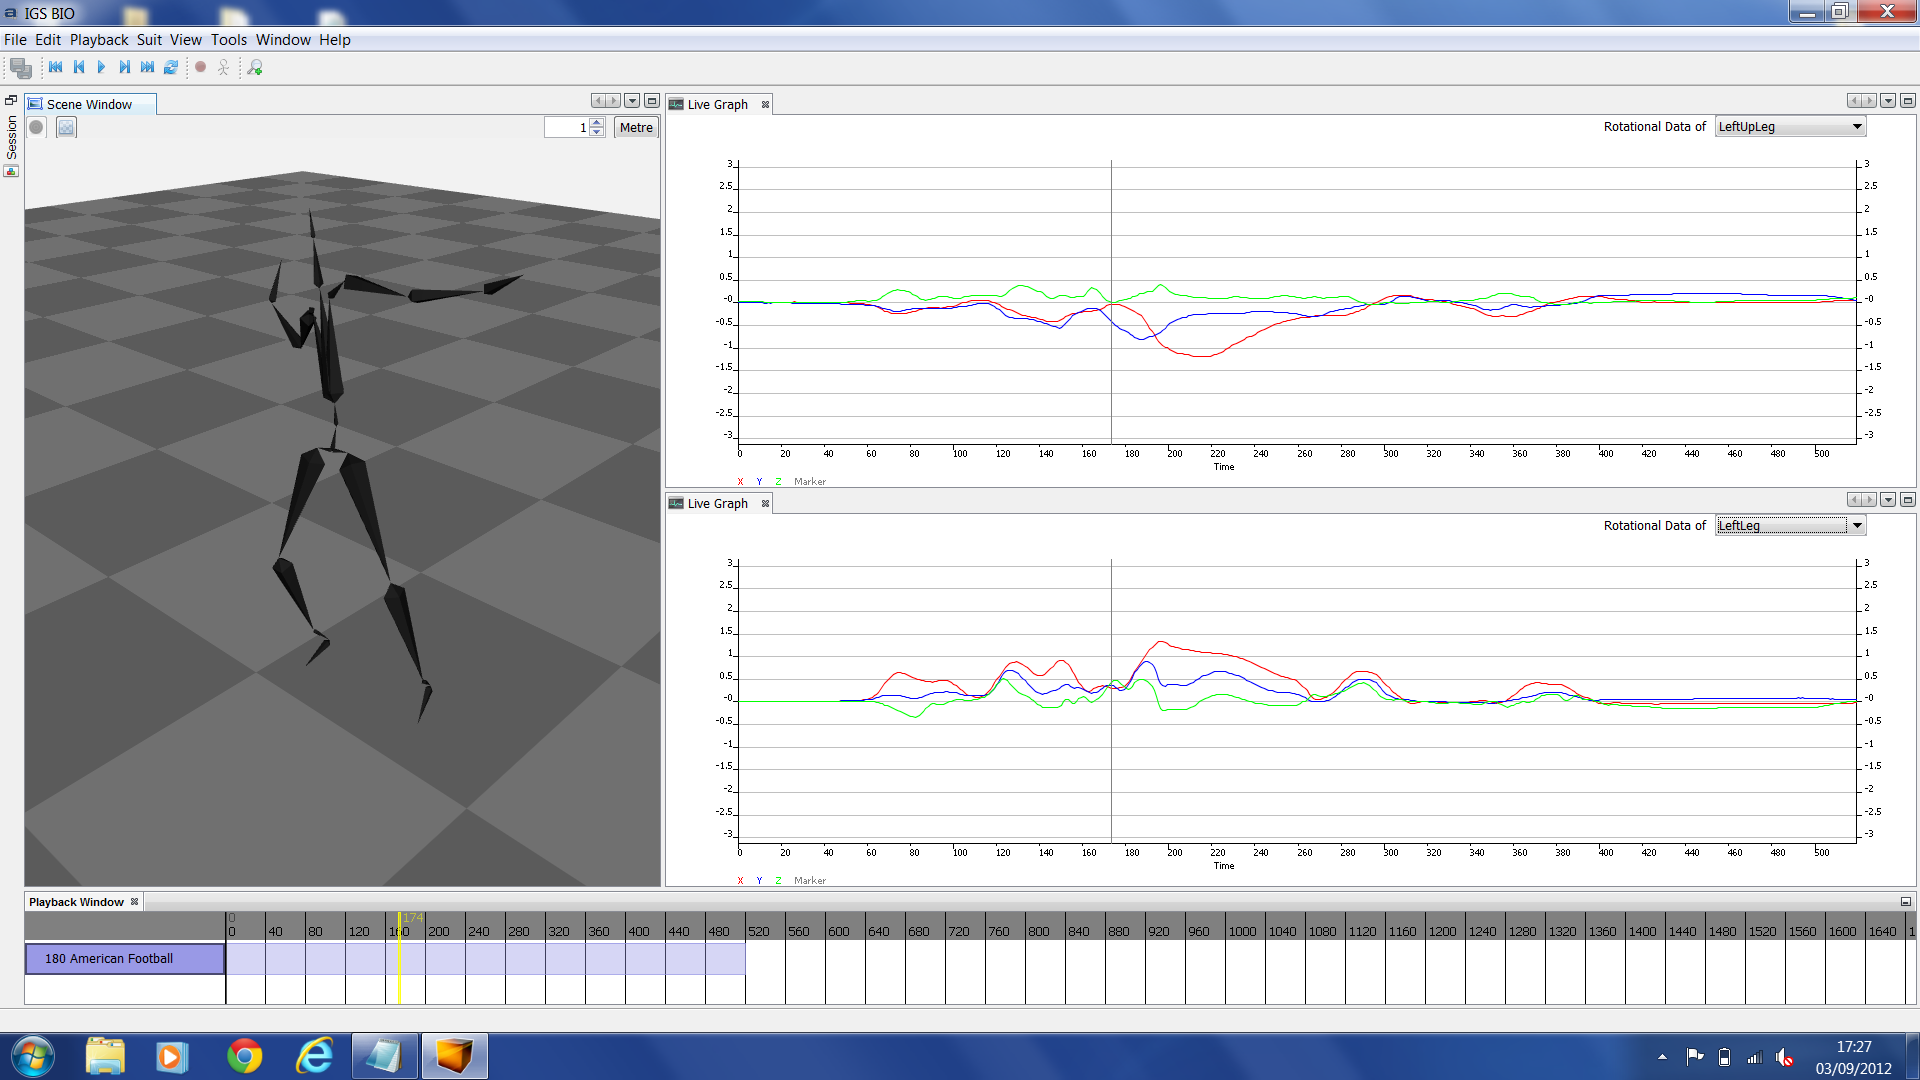Click the Metre unit button

tap(636, 127)
